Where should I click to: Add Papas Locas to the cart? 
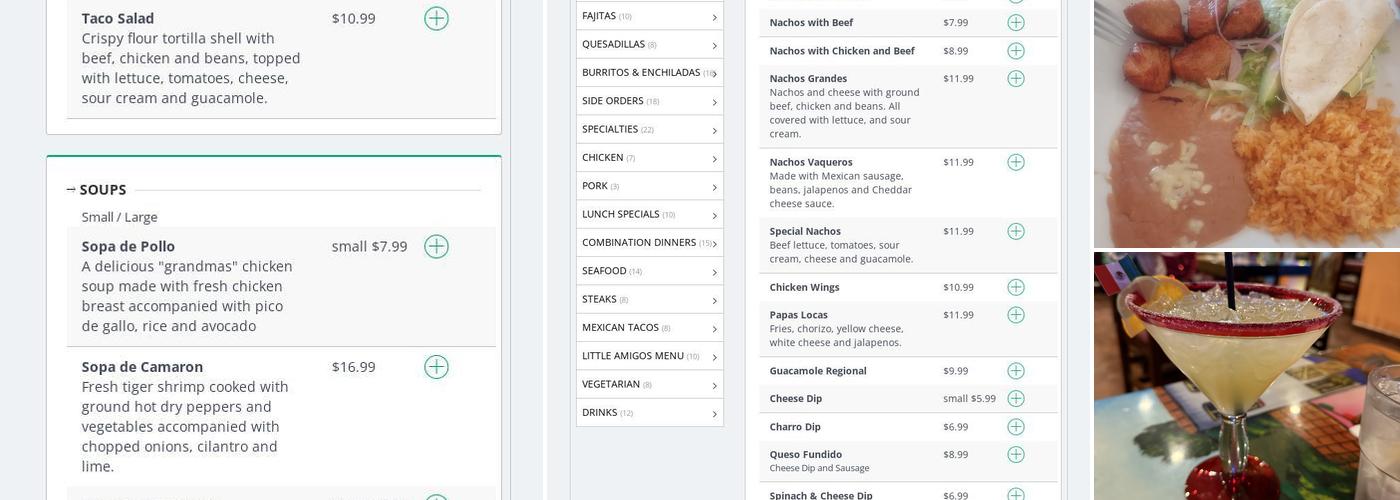pyautogui.click(x=1015, y=315)
